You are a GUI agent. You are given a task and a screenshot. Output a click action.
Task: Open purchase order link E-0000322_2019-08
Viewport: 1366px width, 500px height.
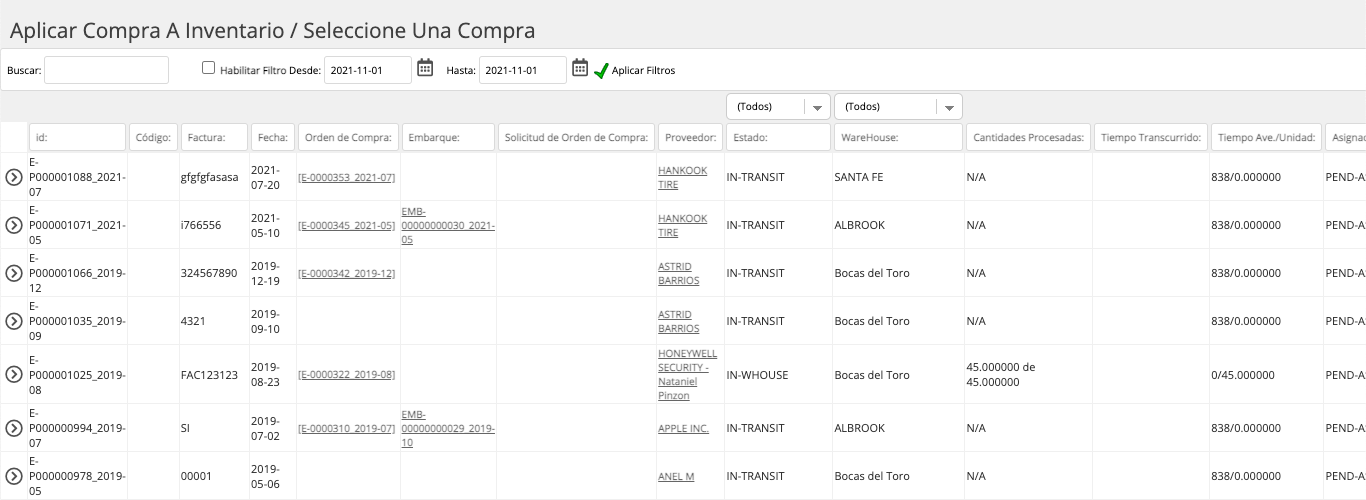[347, 374]
